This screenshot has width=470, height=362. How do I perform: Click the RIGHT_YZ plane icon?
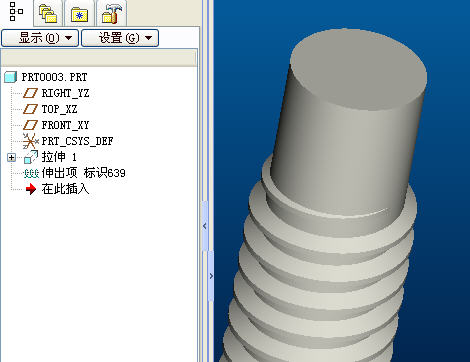point(30,93)
